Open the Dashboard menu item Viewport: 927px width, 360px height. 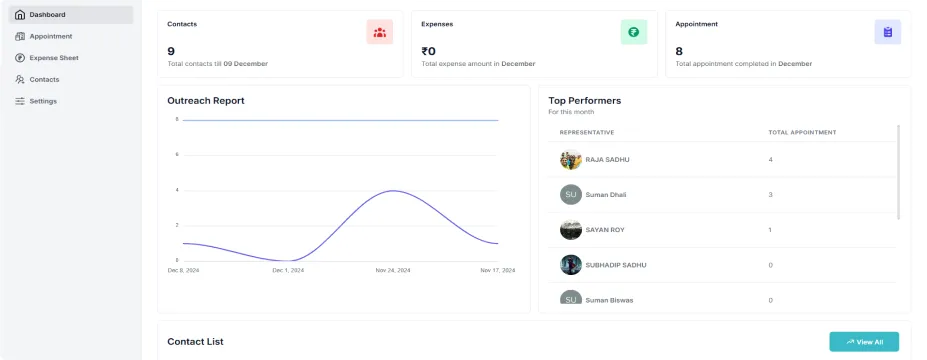71,15
